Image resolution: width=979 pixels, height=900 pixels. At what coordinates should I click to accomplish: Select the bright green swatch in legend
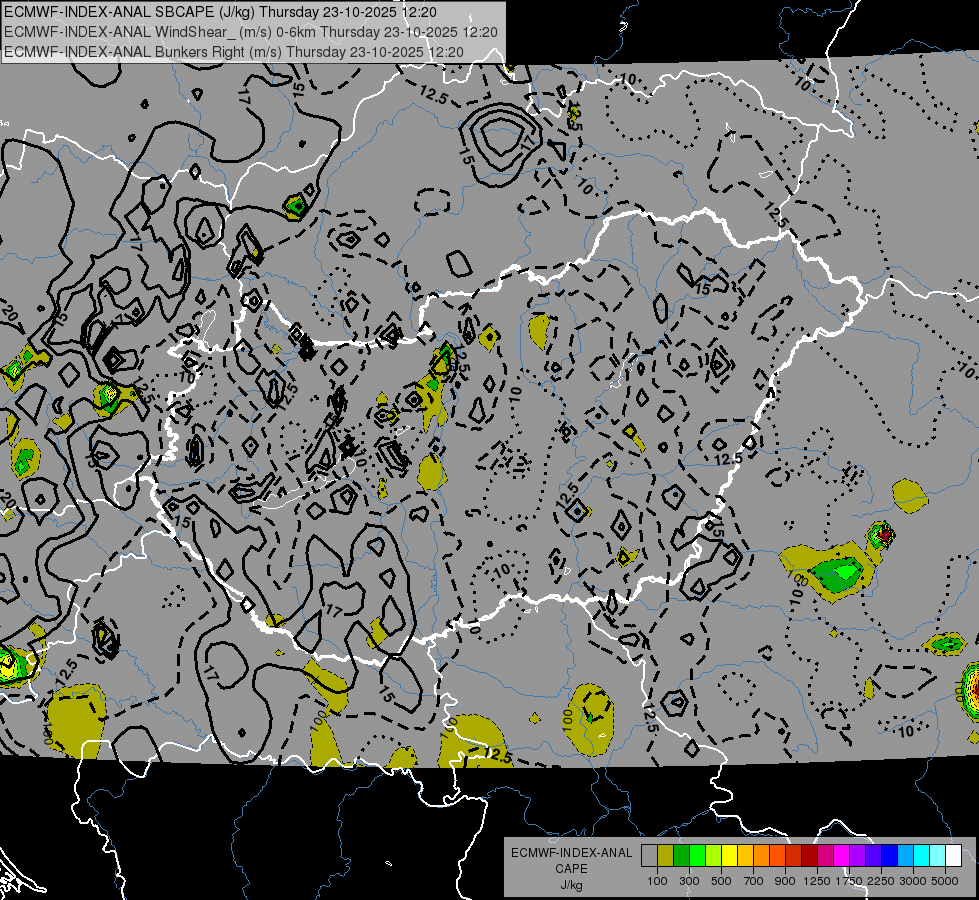pyautogui.click(x=697, y=855)
